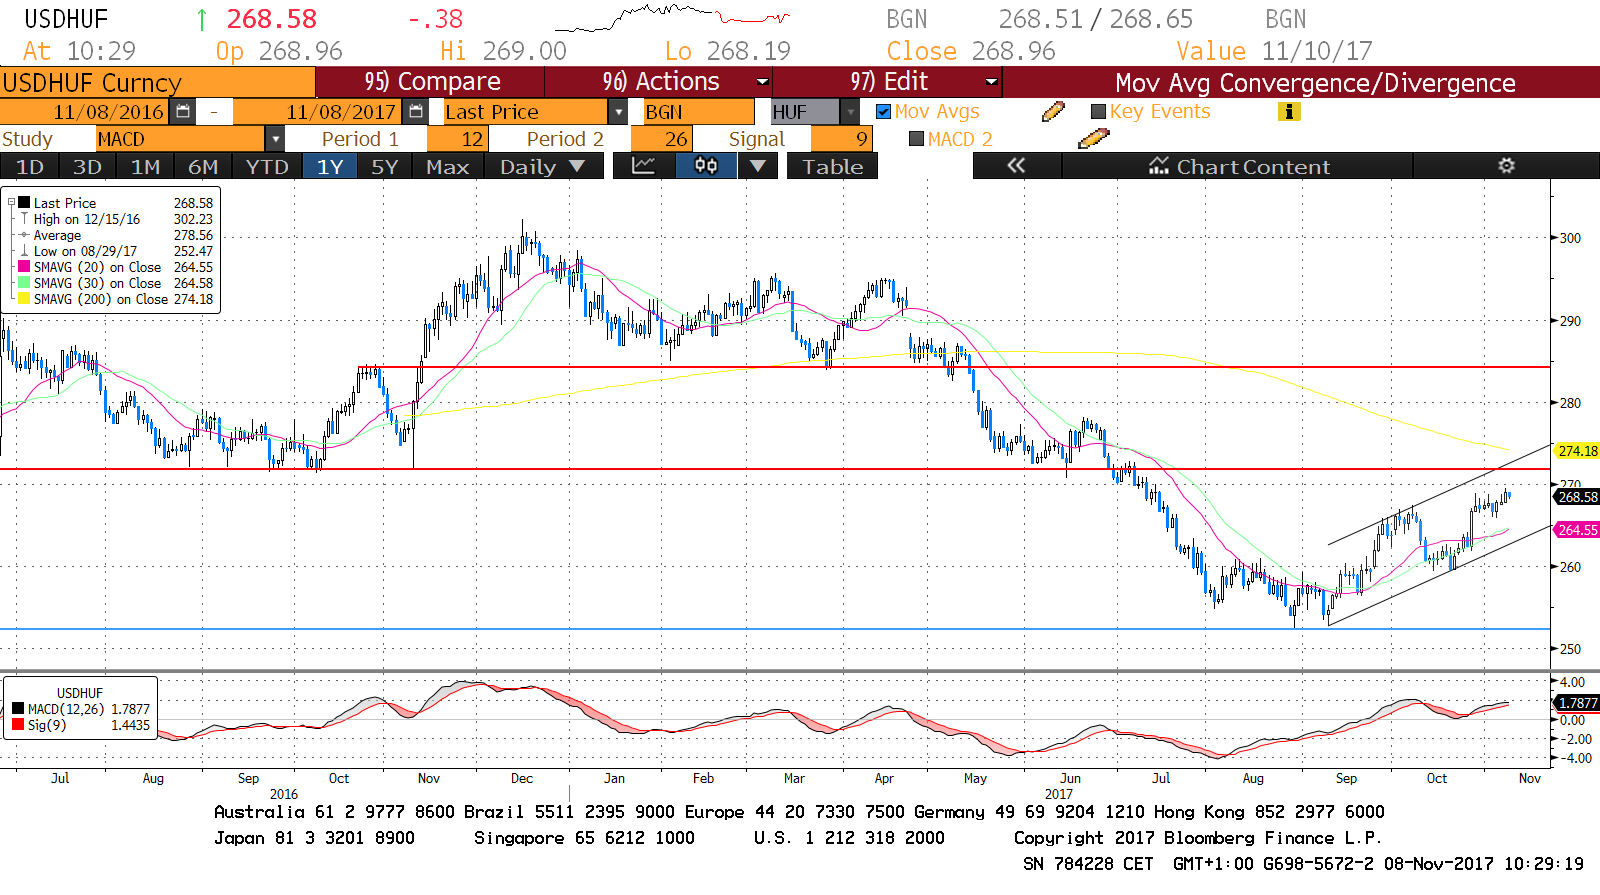Select the 1D range tab
Image resolution: width=1600 pixels, height=895 pixels.
30,166
